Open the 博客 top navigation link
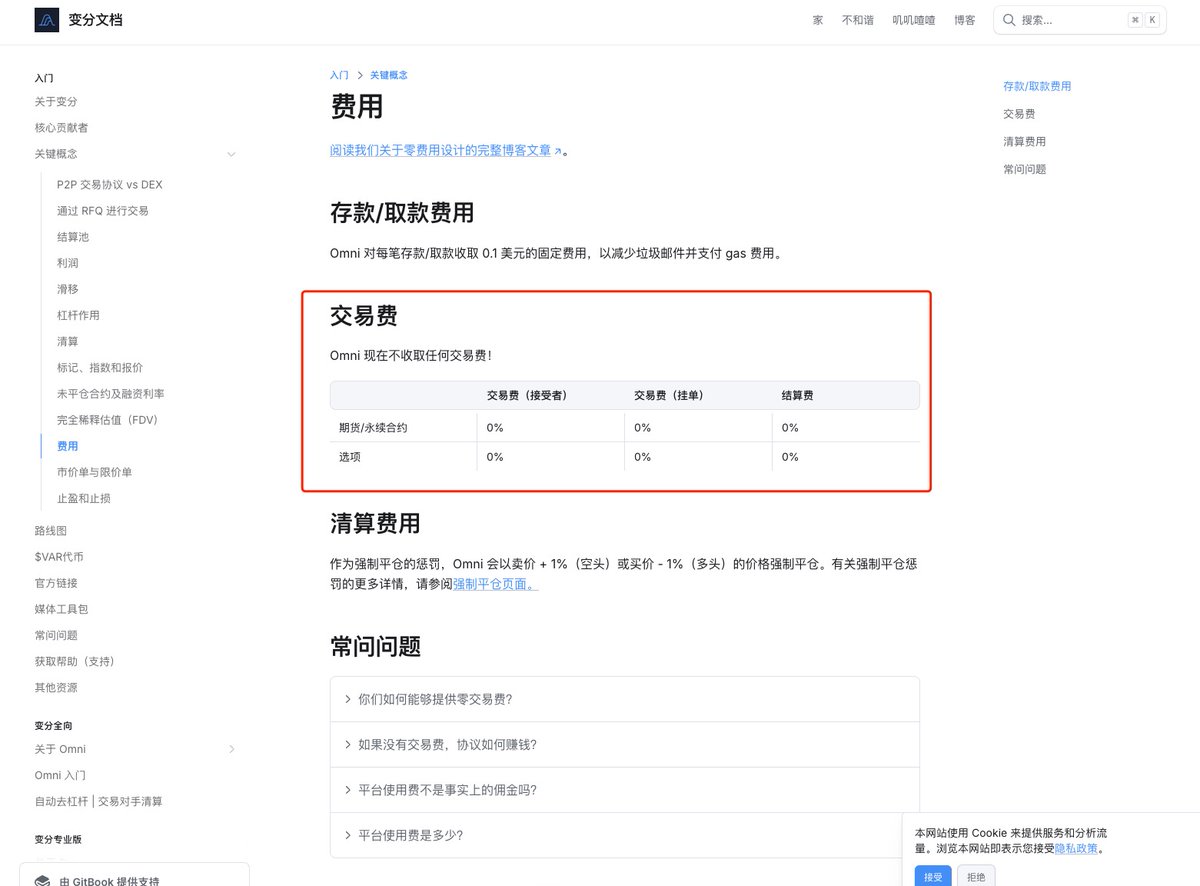This screenshot has height=886, width=1200. (965, 20)
